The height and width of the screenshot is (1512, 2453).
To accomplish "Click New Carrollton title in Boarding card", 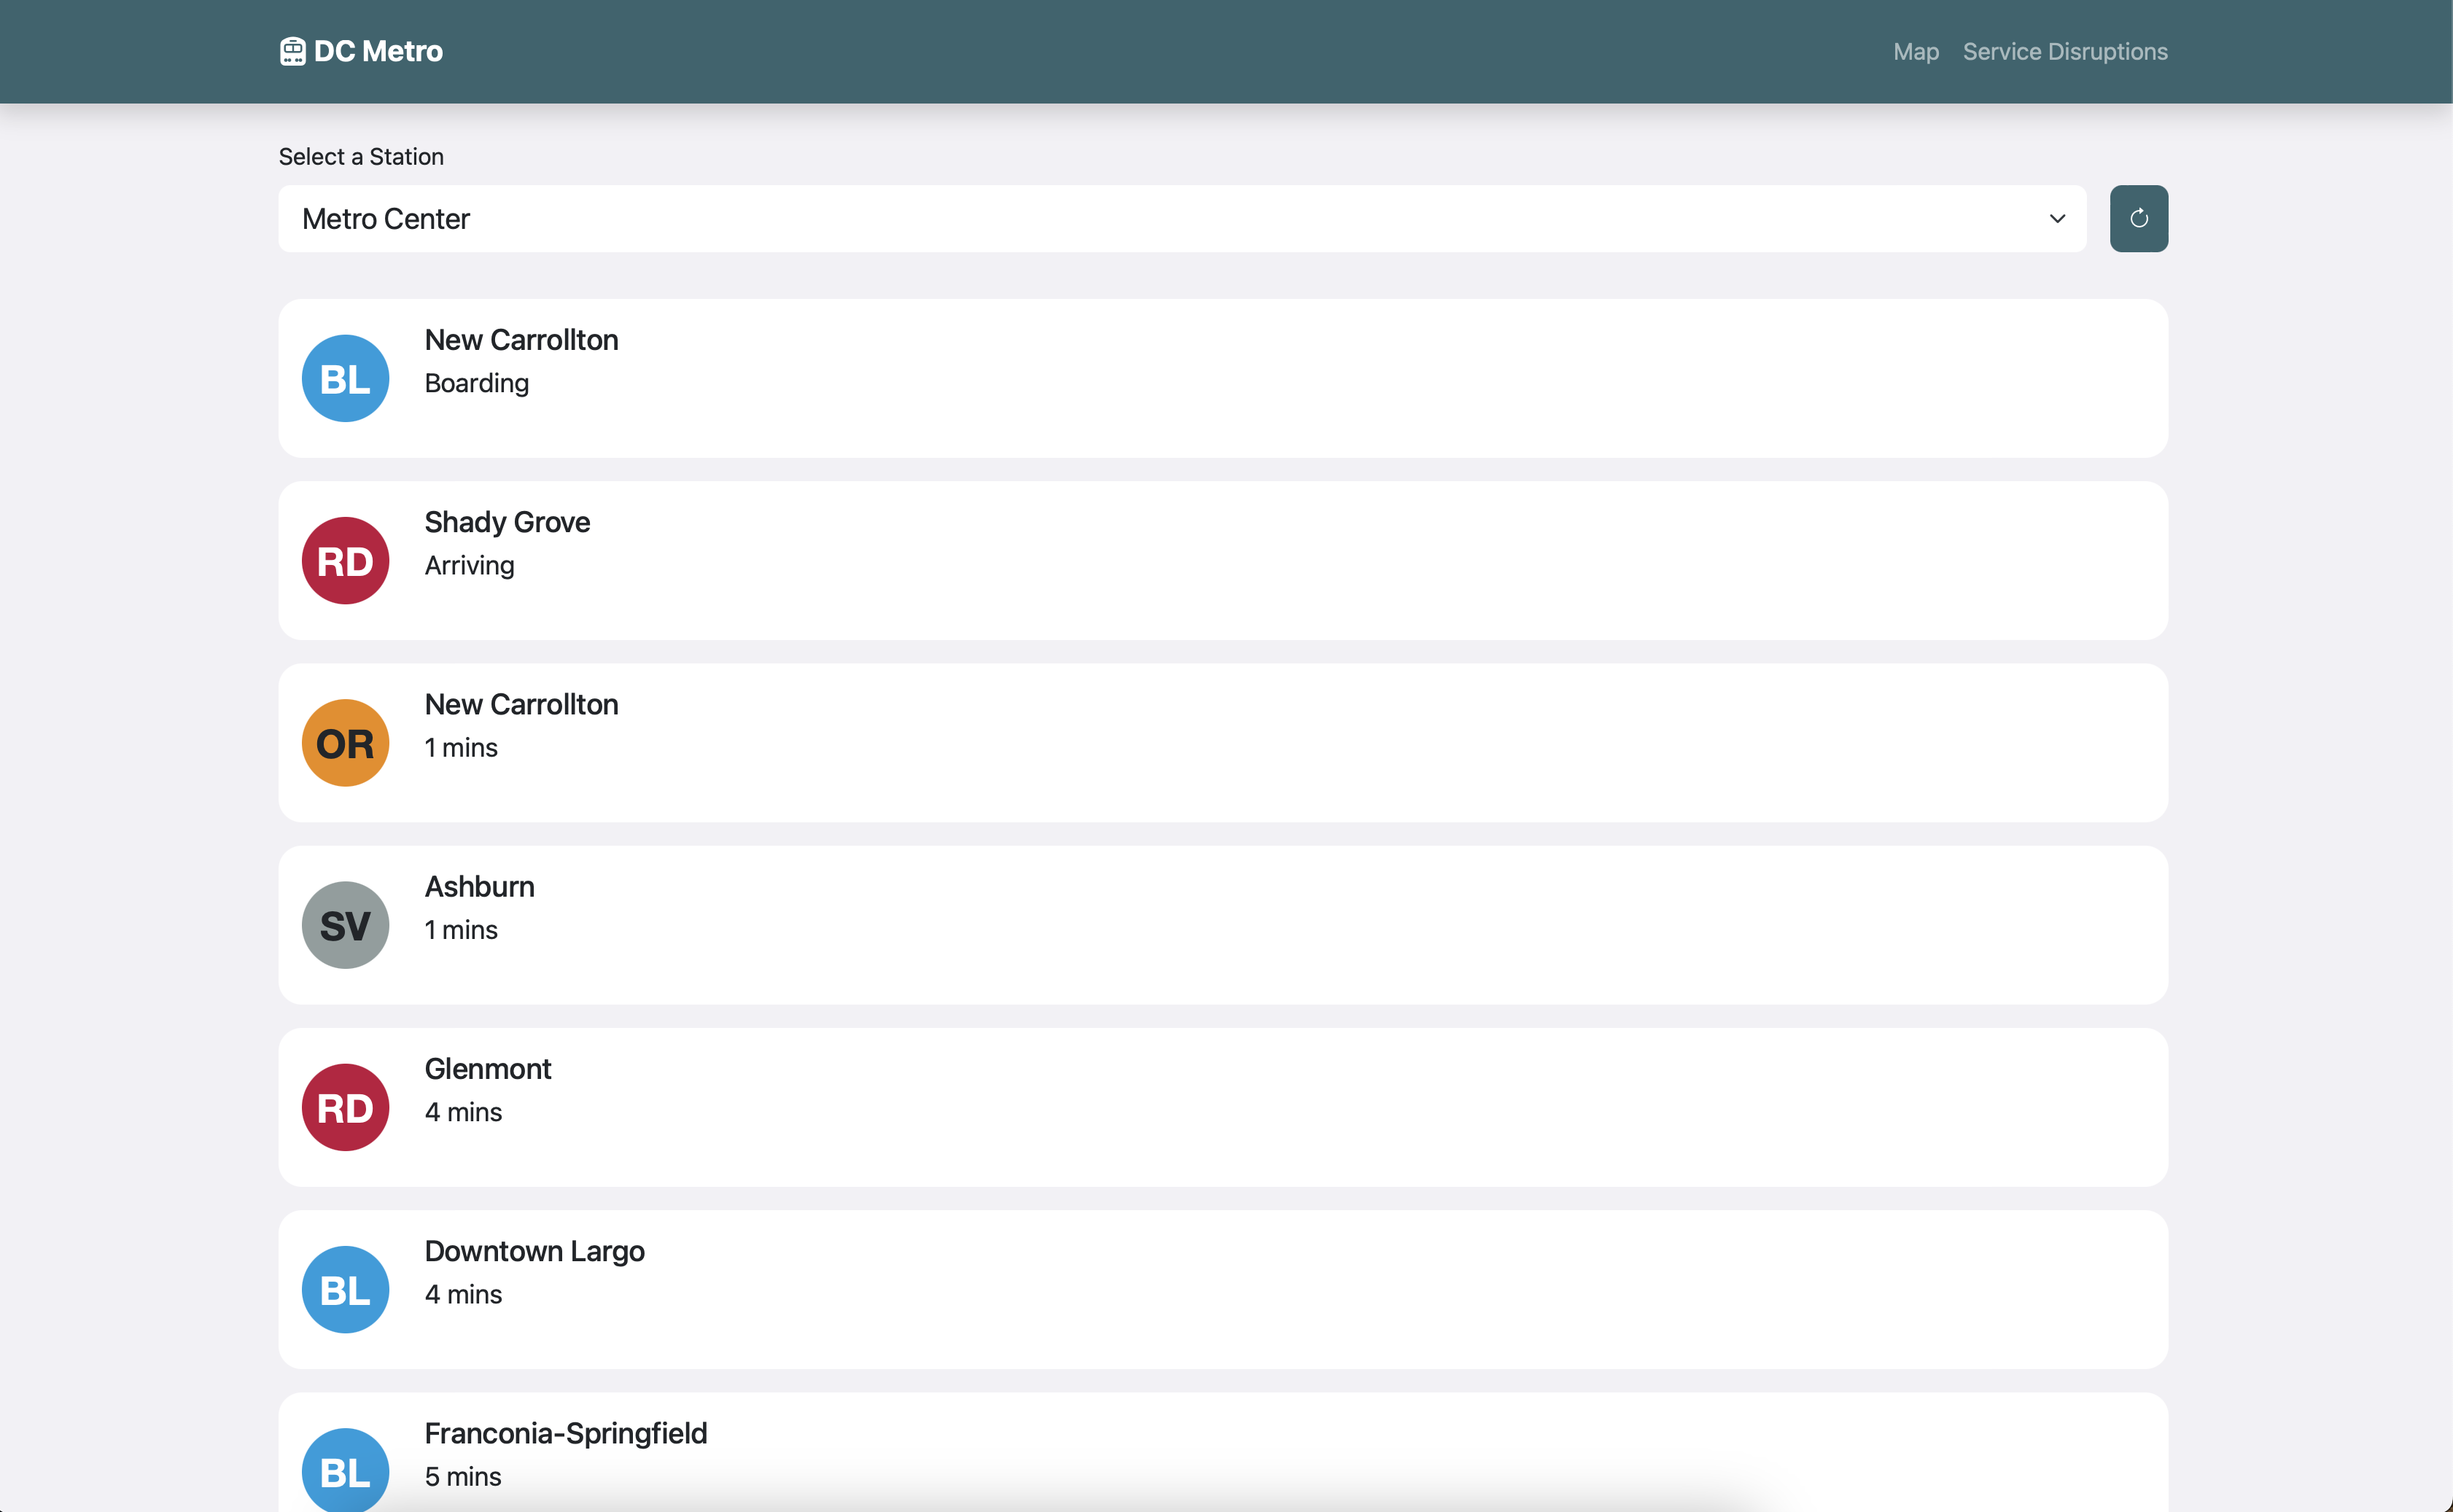I will [521, 340].
